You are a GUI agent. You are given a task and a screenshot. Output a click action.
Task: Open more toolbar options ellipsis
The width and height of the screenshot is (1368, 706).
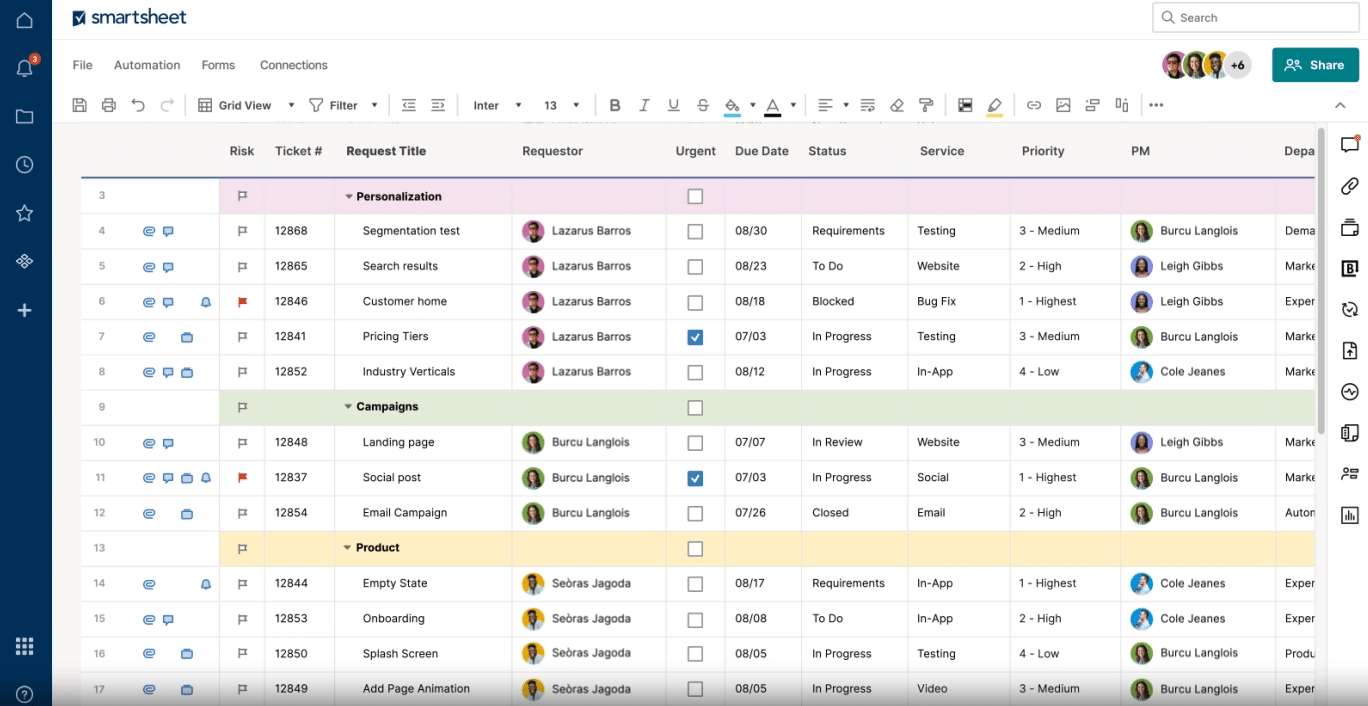(1156, 105)
